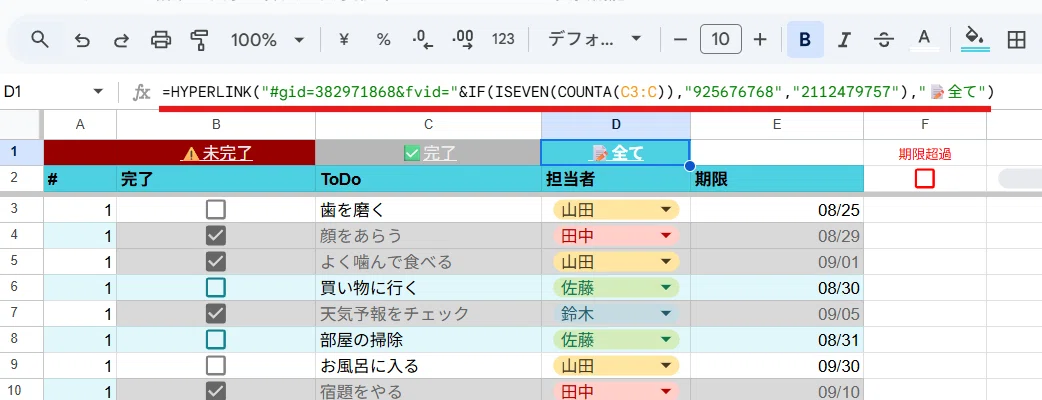Viewport: 1042px width, 400px height.
Task: Select the 09/30 due date cell
Action: [777, 365]
